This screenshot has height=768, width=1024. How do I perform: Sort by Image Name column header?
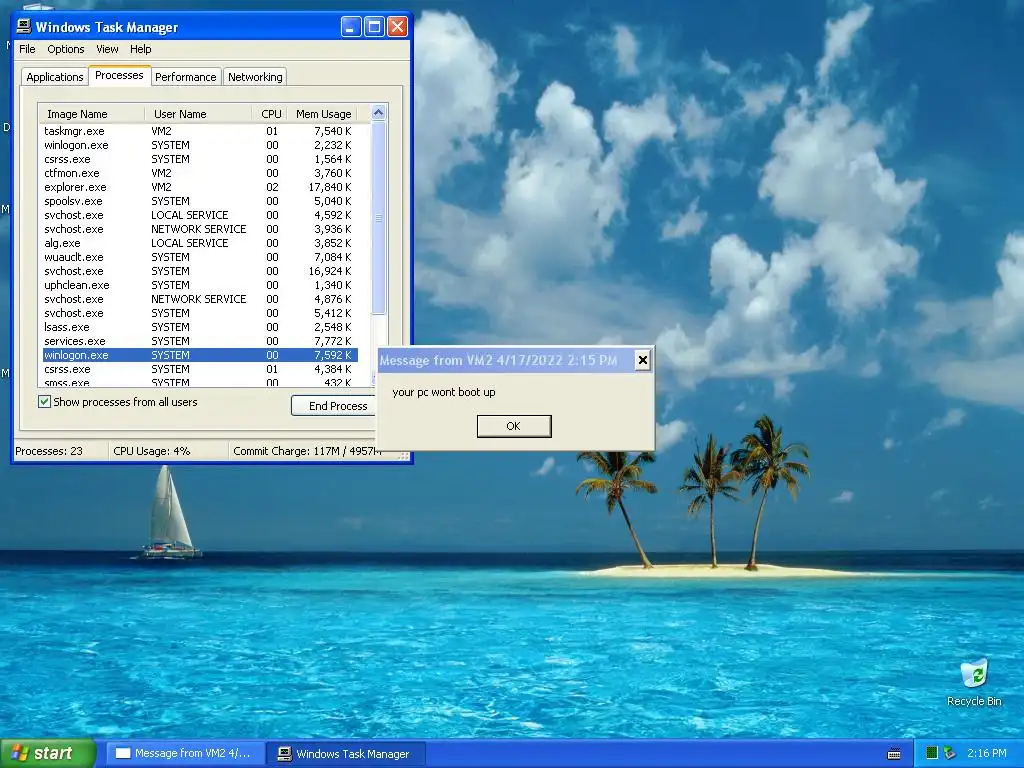(91, 114)
